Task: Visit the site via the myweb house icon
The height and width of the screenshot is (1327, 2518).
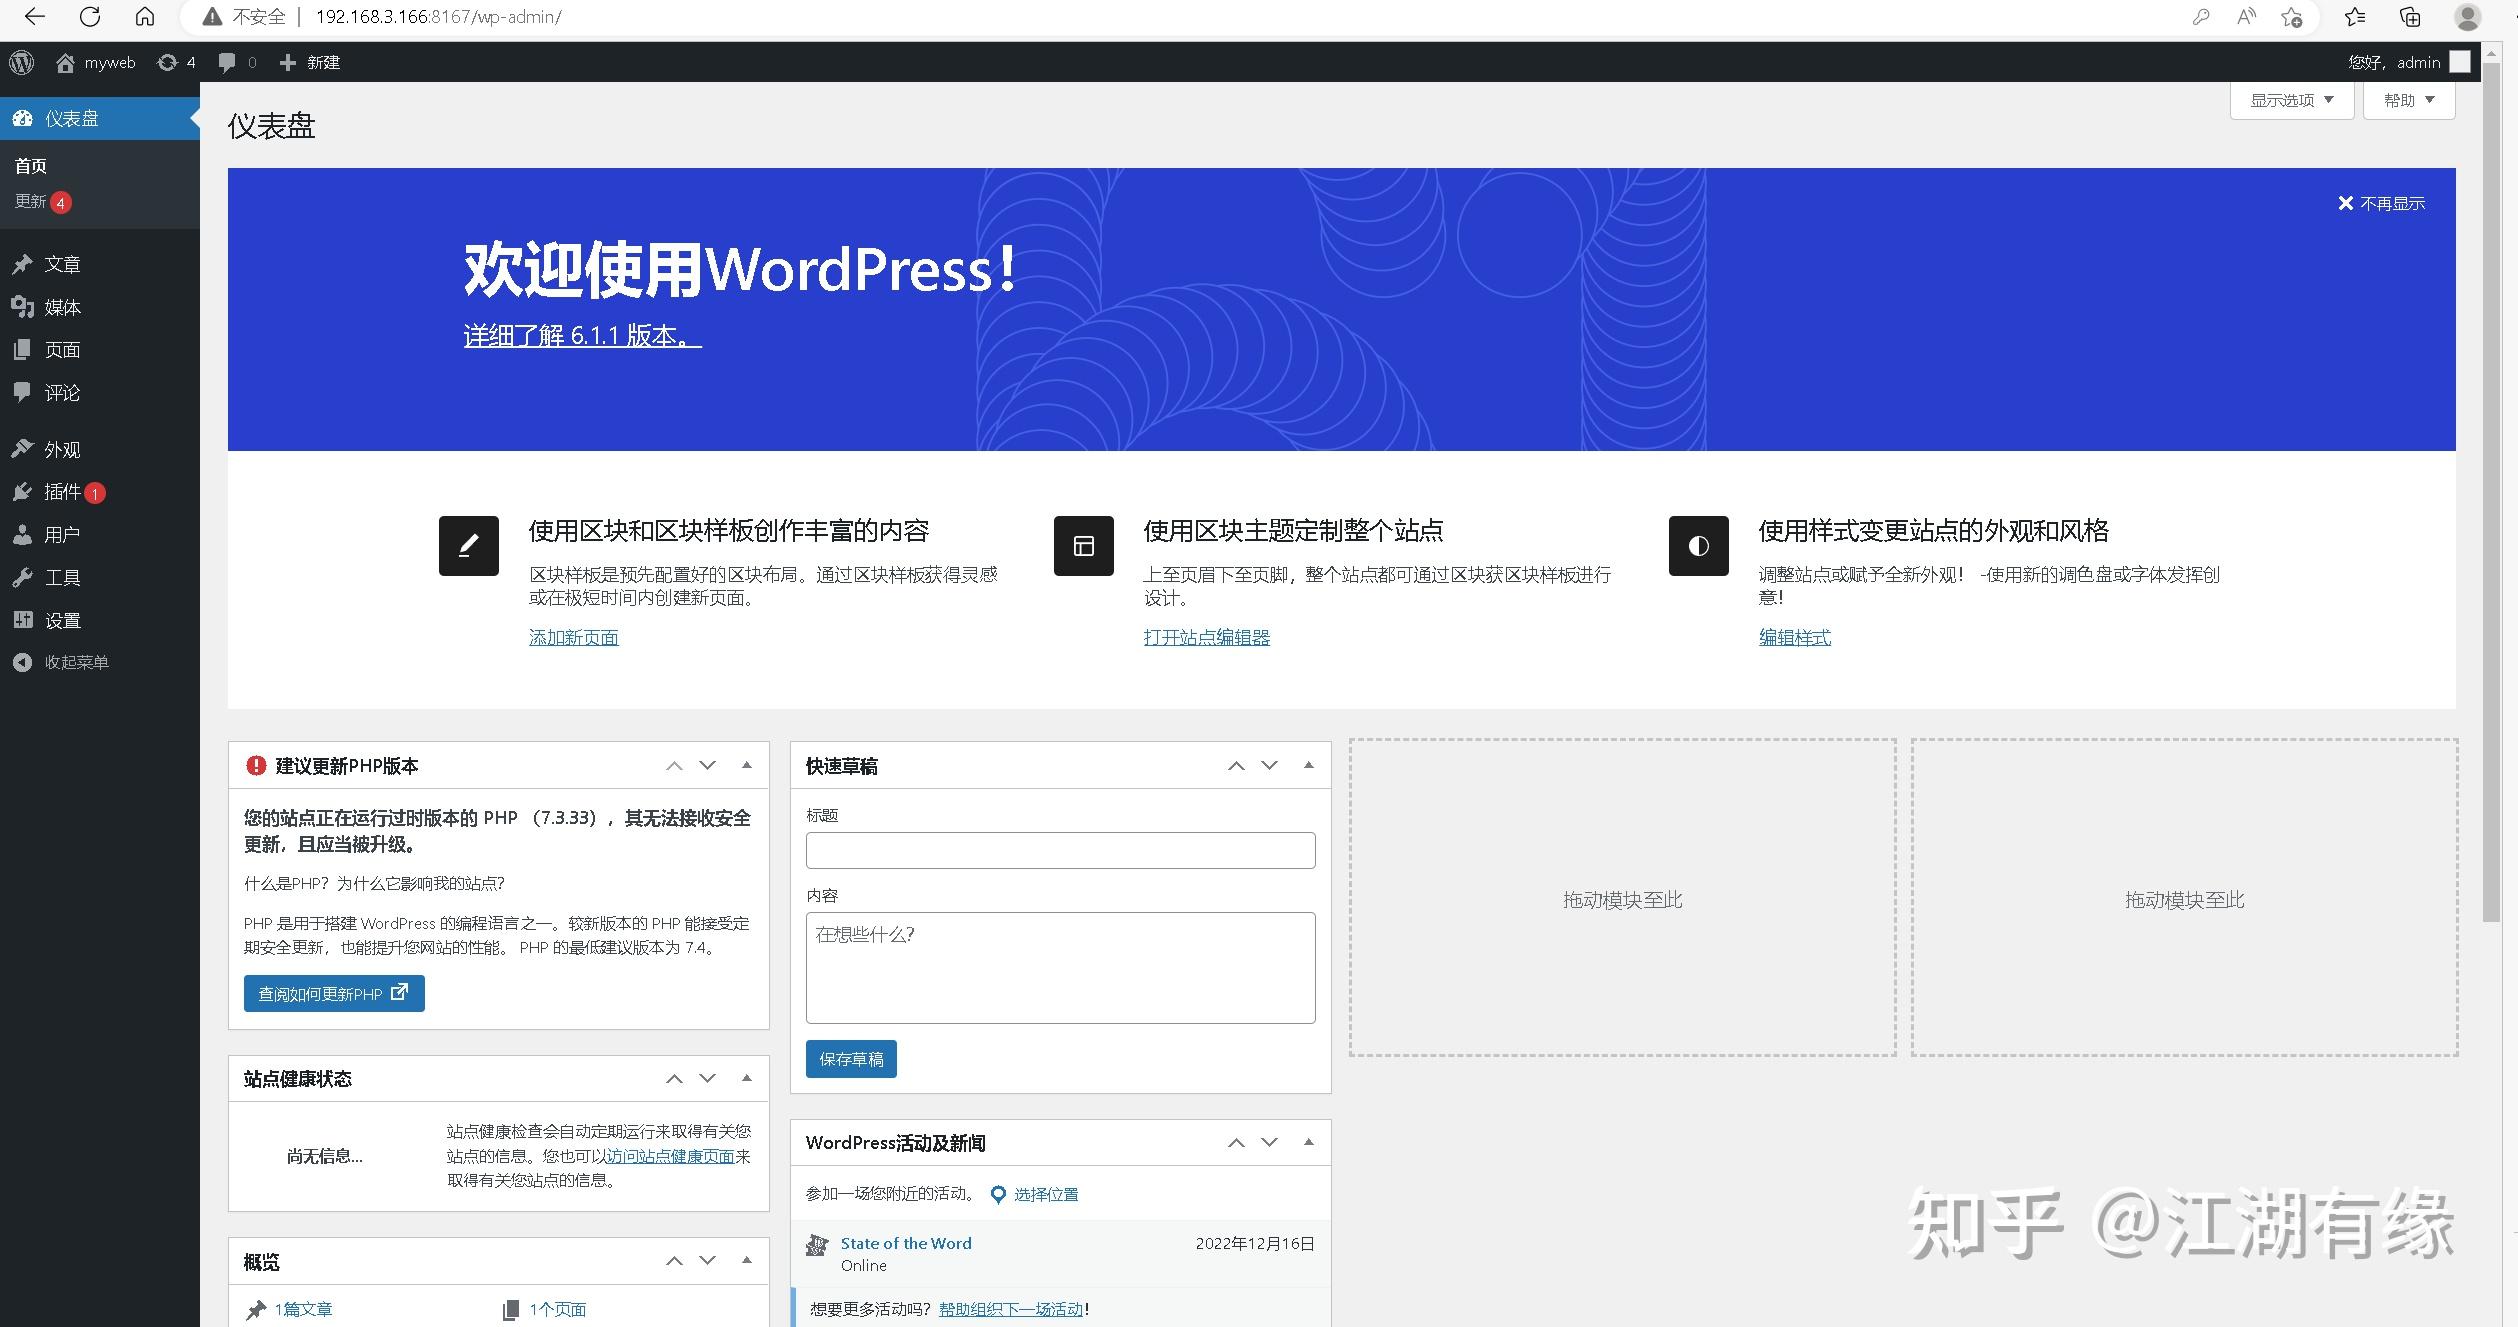Action: tap(66, 62)
